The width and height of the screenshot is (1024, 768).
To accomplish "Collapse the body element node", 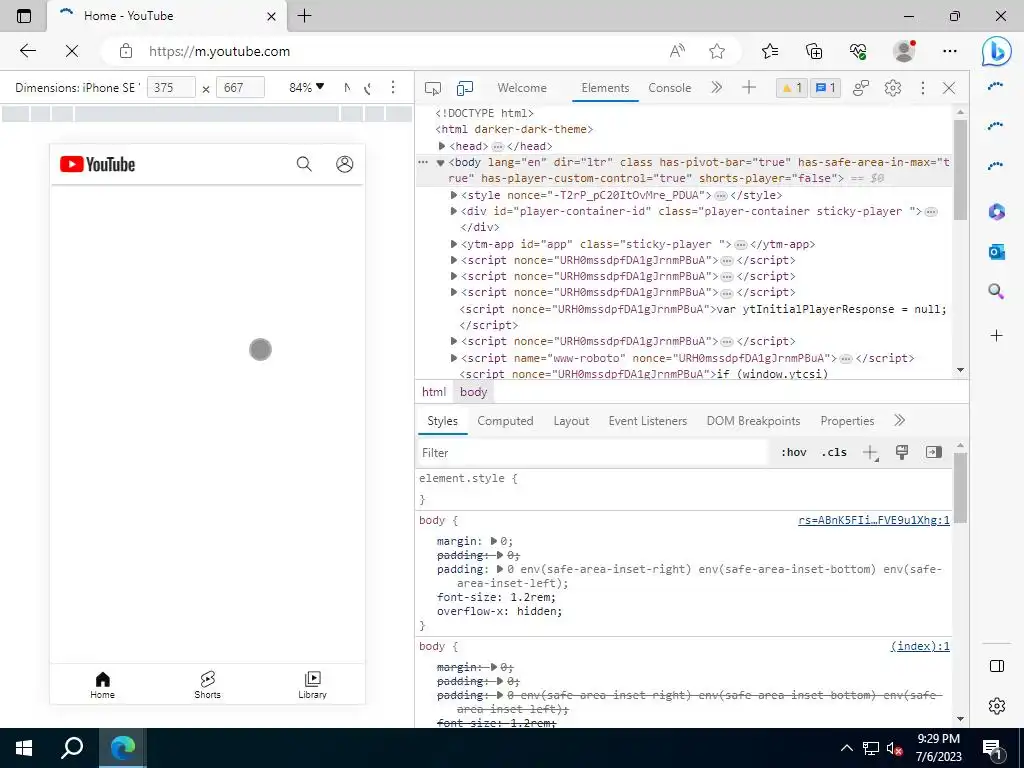I will tap(440, 163).
